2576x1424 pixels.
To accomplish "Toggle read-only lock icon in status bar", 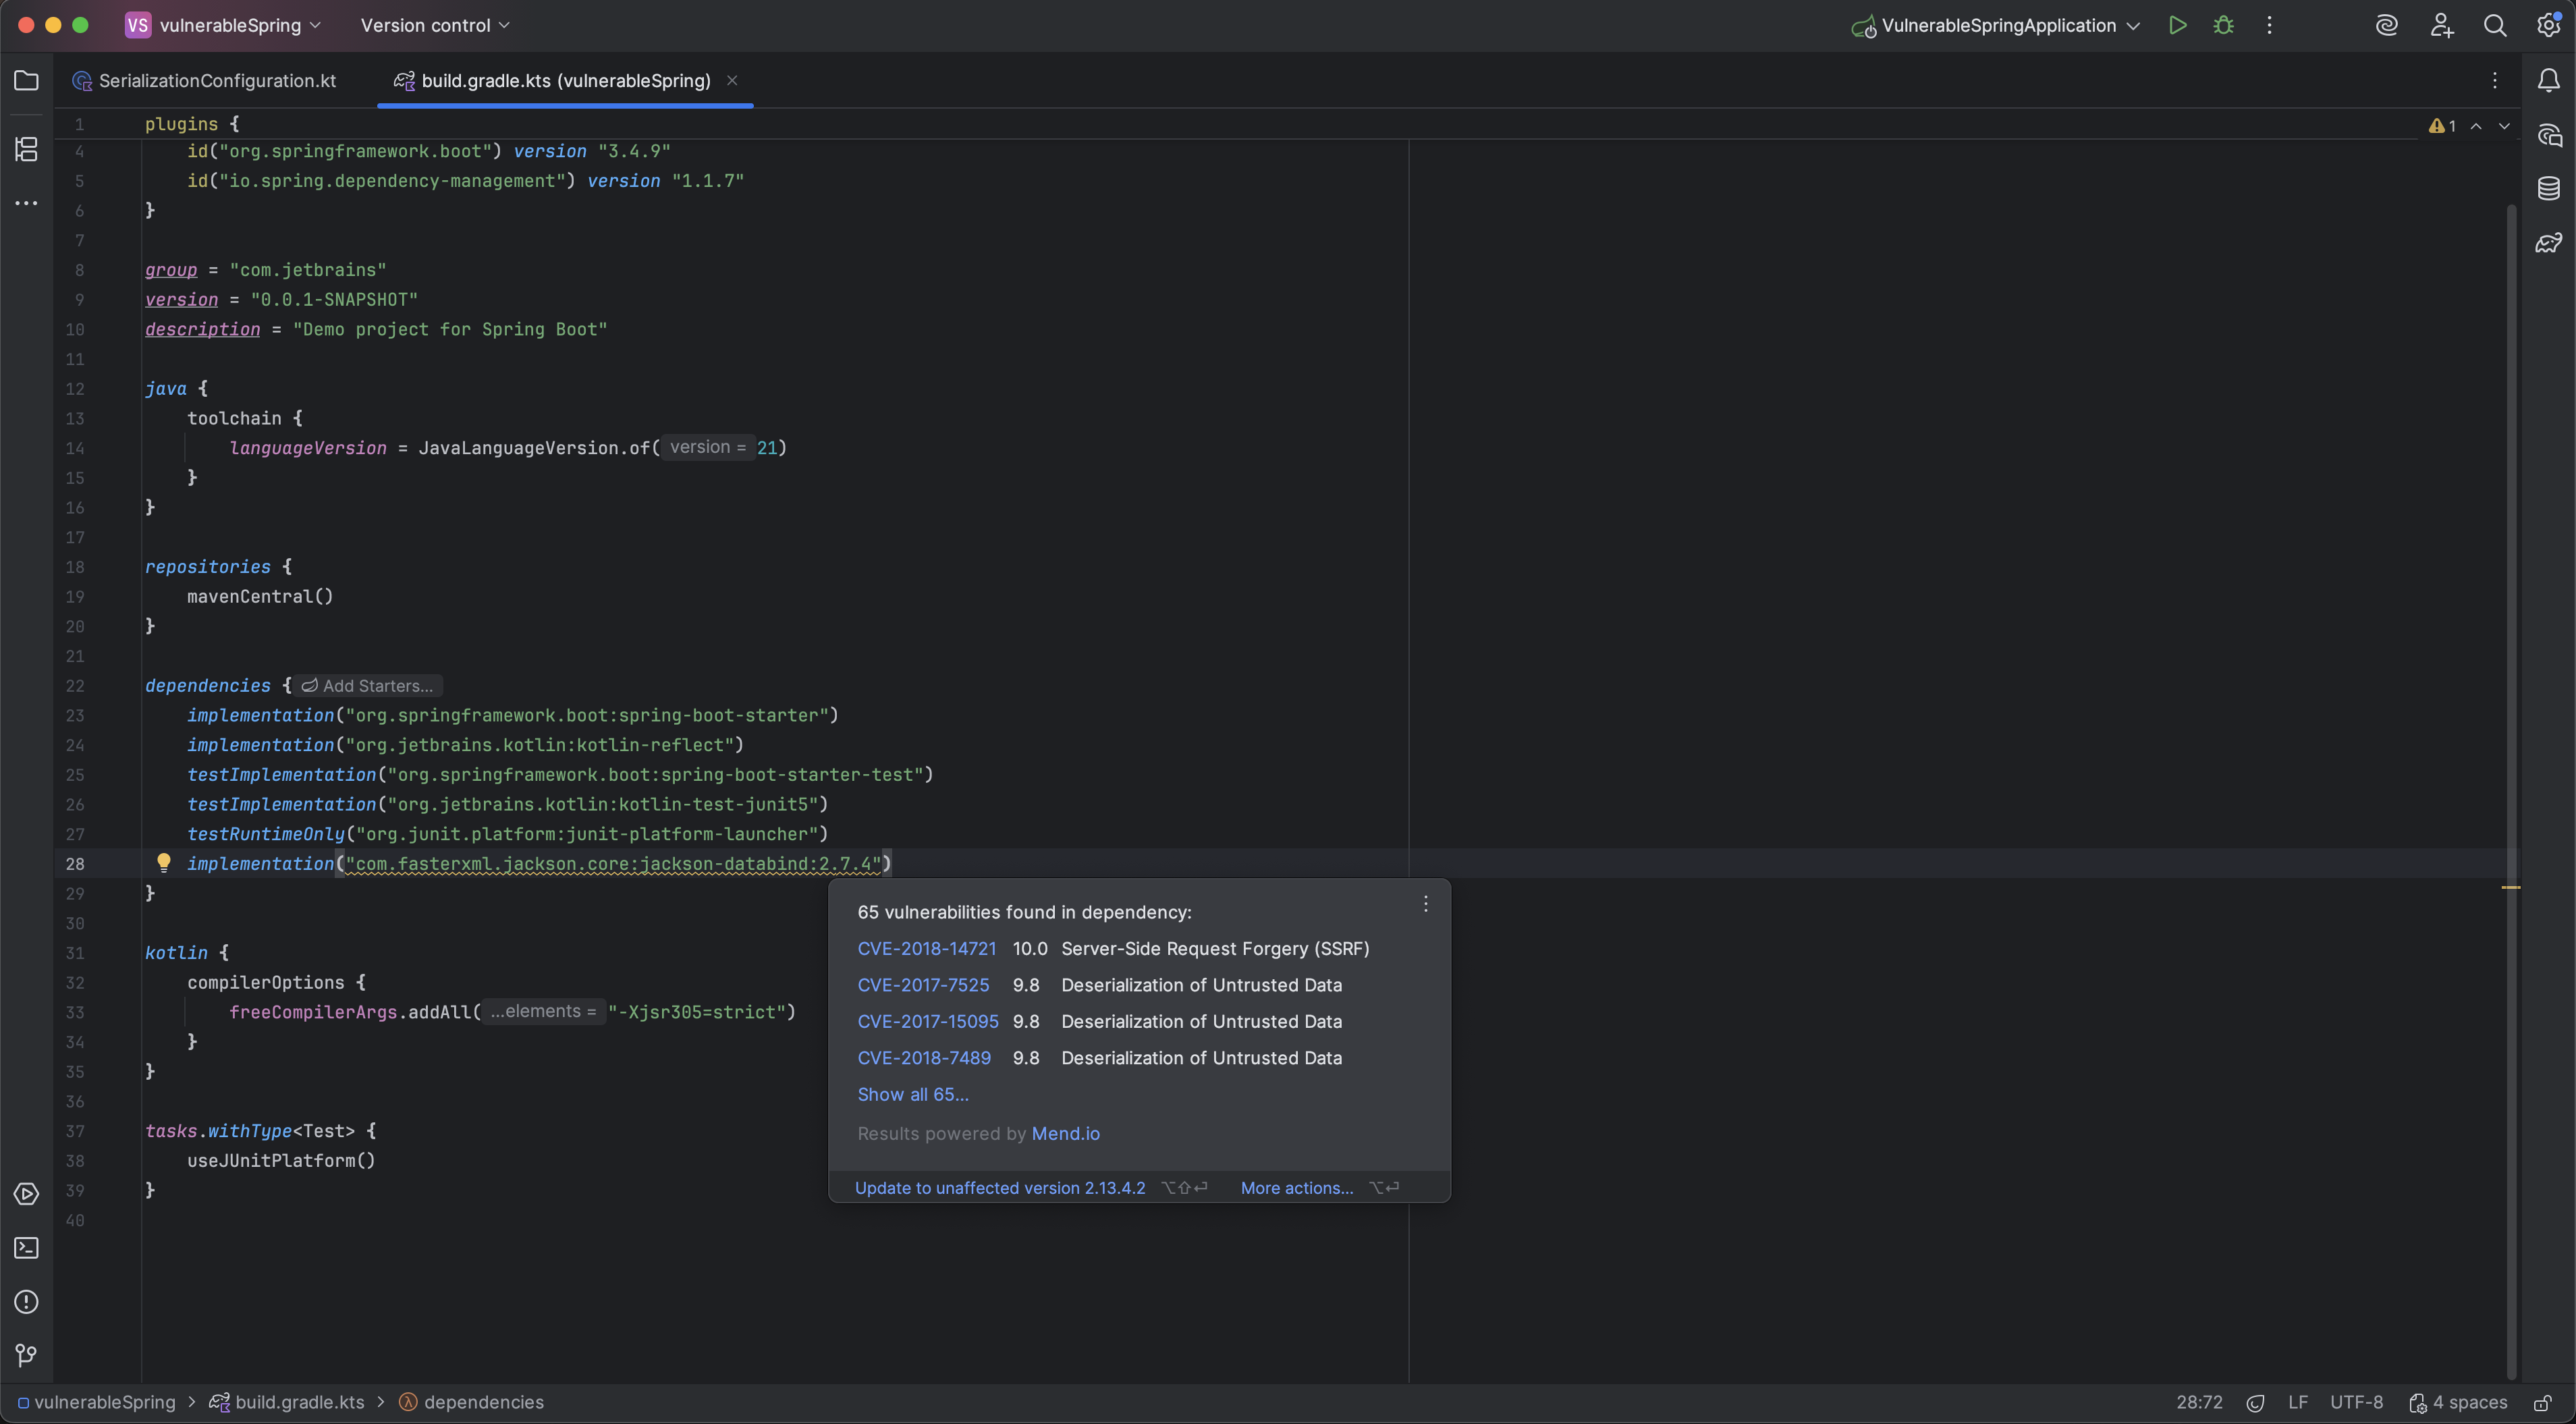I will pyautogui.click(x=2542, y=1403).
